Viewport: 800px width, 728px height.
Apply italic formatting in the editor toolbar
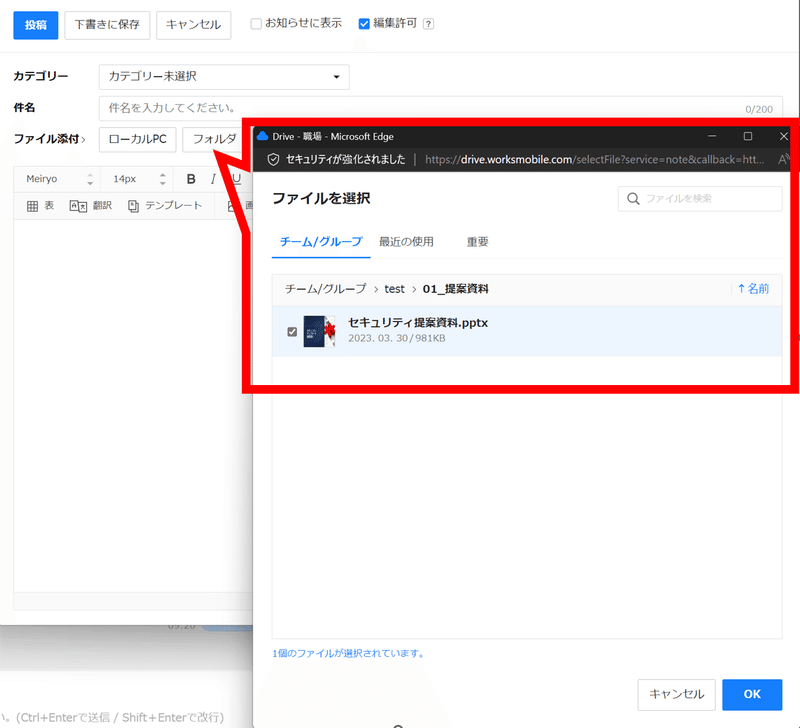(212, 179)
